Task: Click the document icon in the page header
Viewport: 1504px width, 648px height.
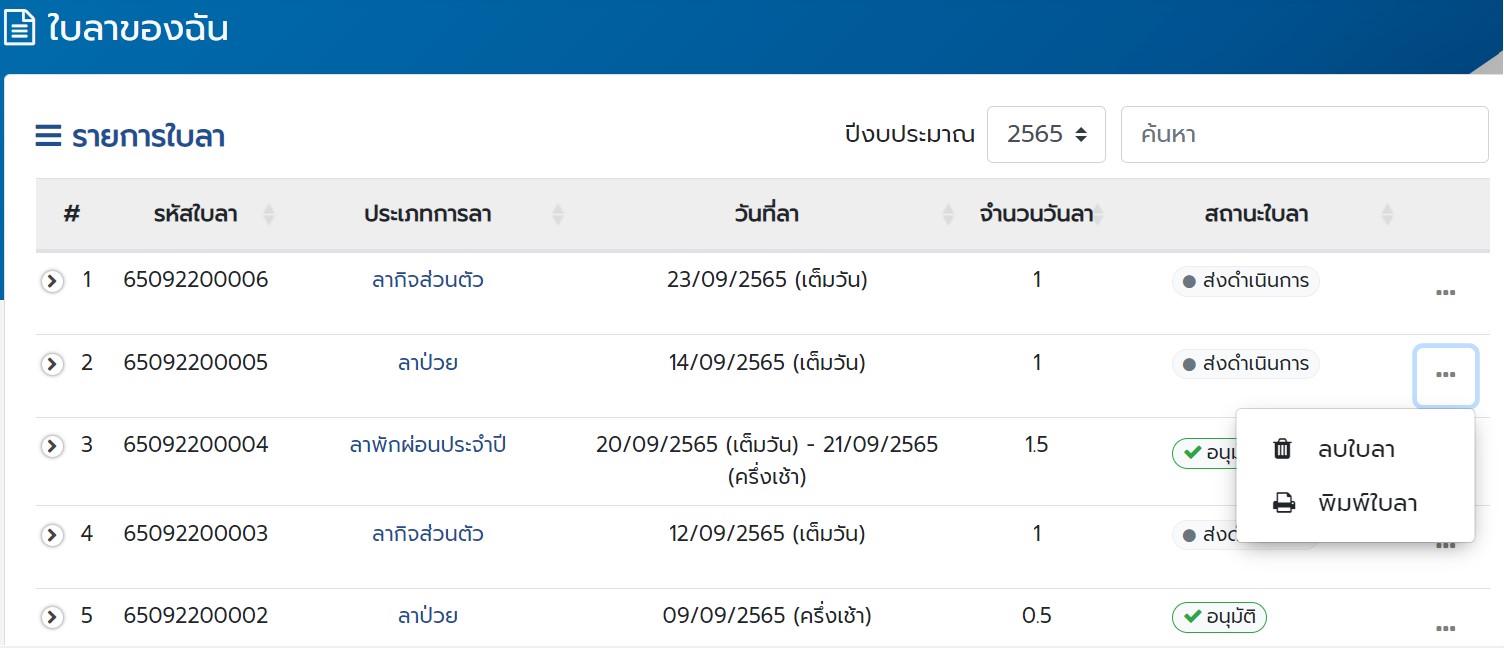Action: tap(20, 28)
